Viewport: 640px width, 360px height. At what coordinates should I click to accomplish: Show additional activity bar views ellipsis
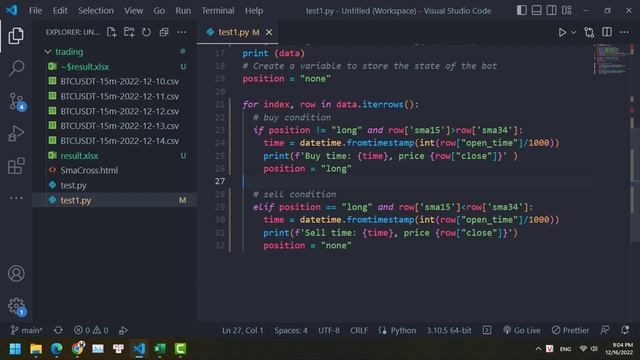(16, 198)
